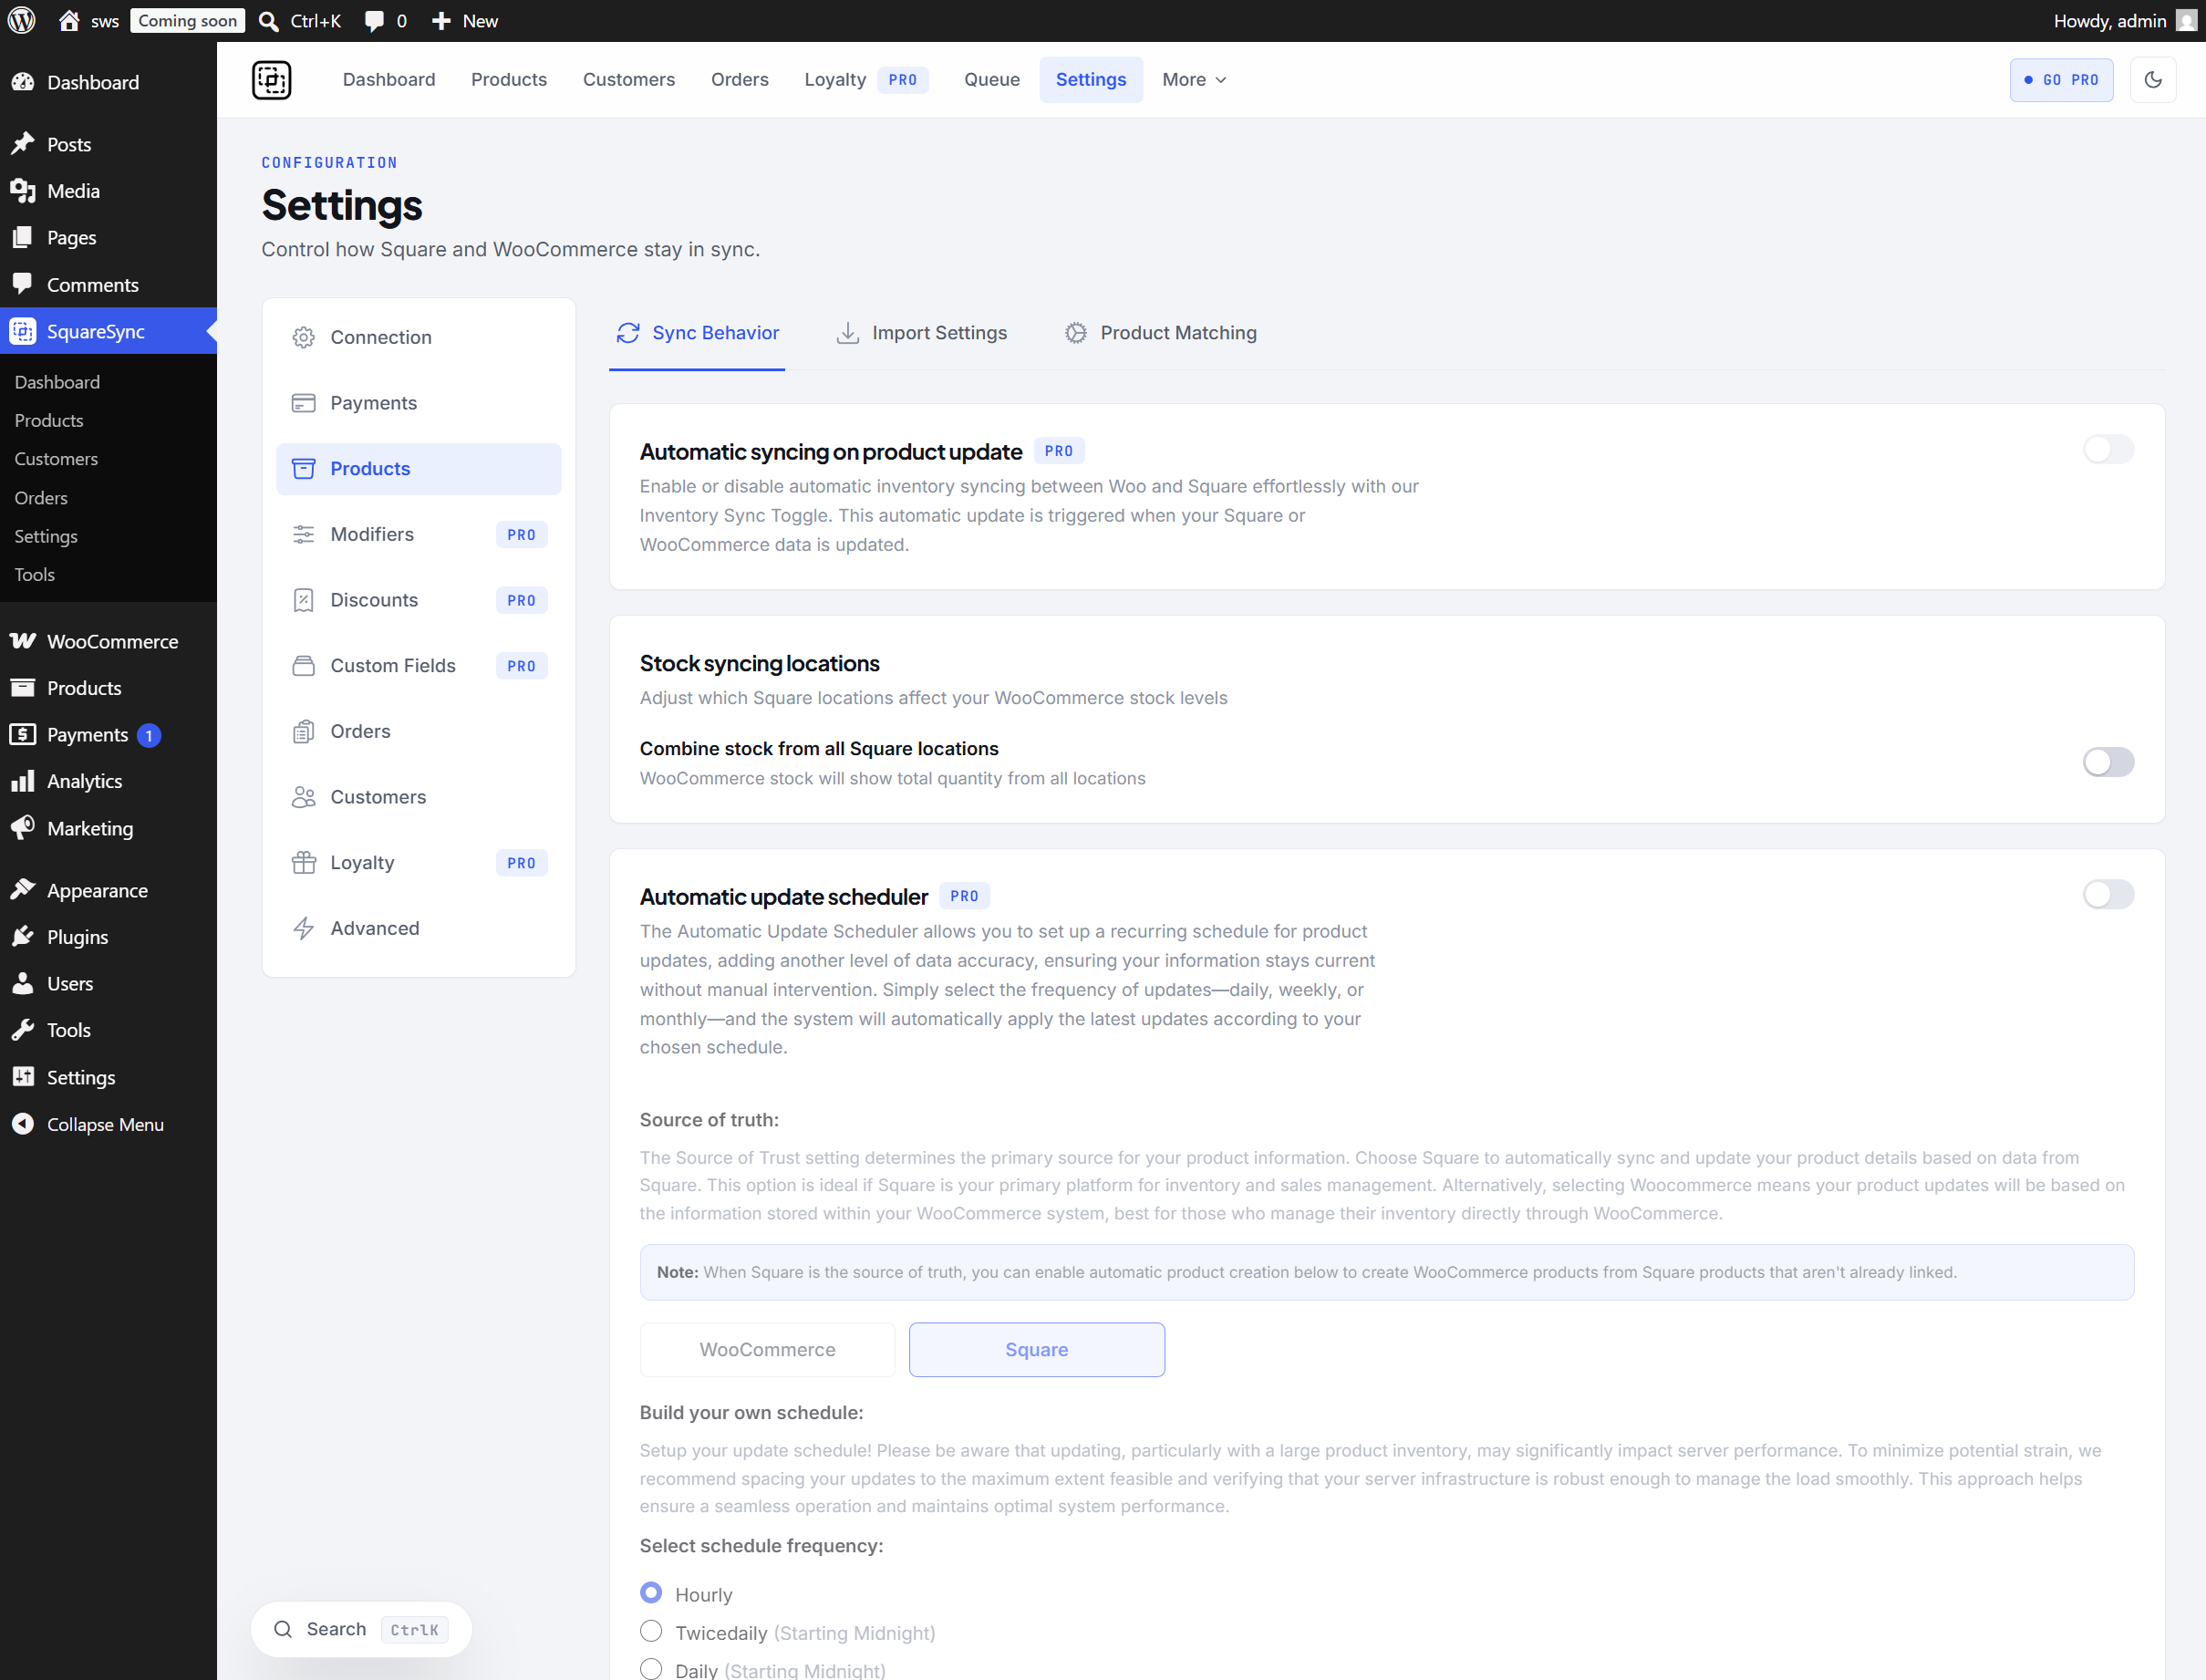Click the Connection gear icon

click(304, 338)
